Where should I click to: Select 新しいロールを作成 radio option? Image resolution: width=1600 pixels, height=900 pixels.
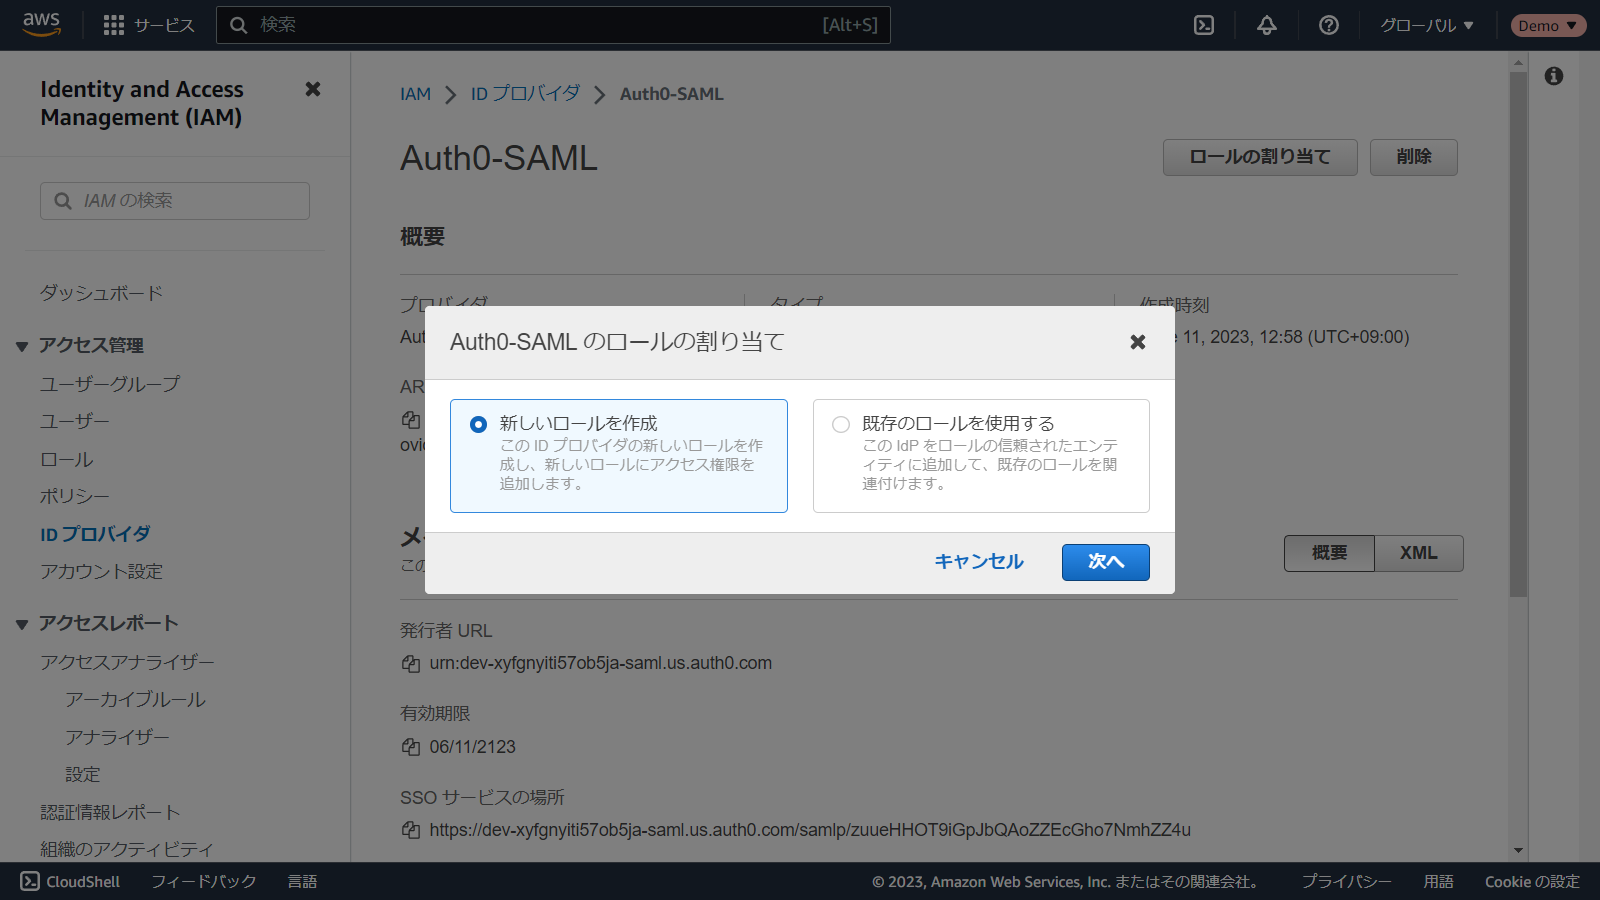[479, 424]
